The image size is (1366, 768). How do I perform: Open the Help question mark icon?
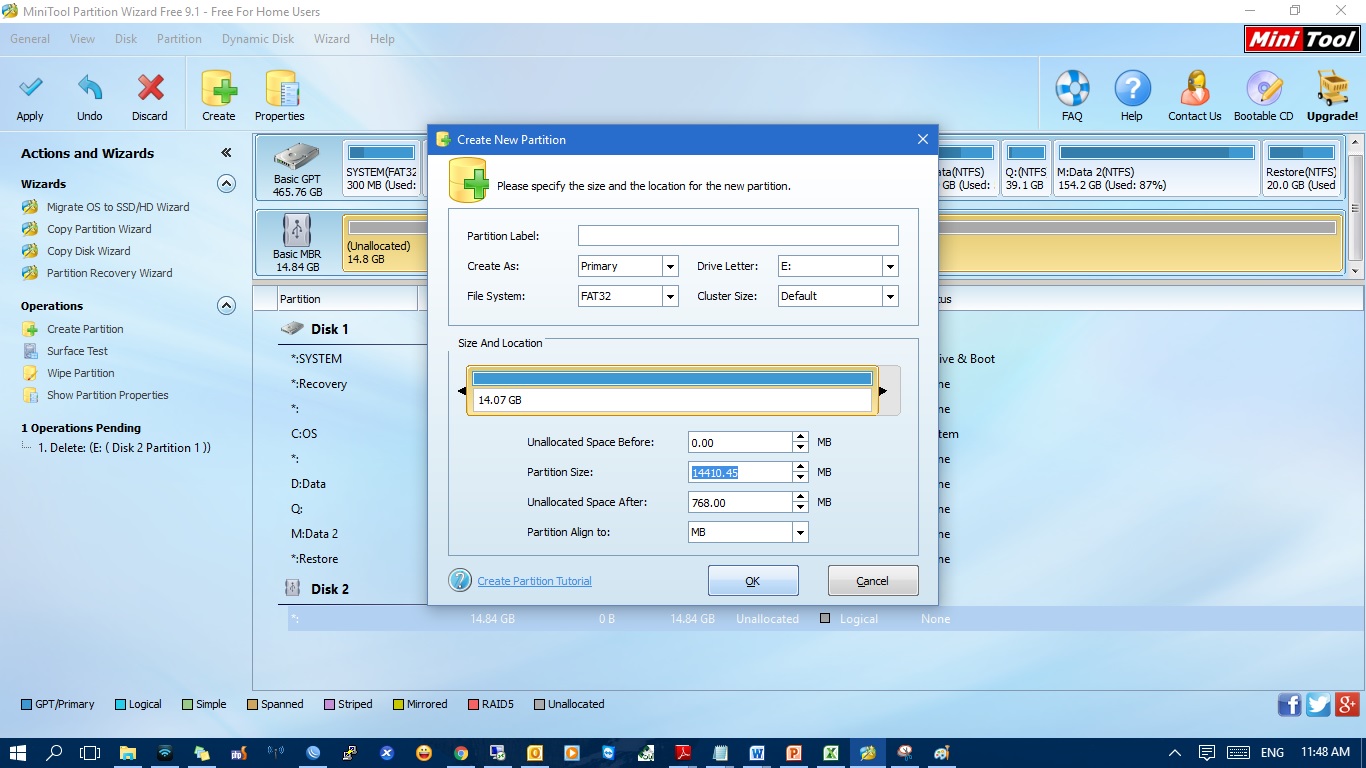[x=1132, y=89]
